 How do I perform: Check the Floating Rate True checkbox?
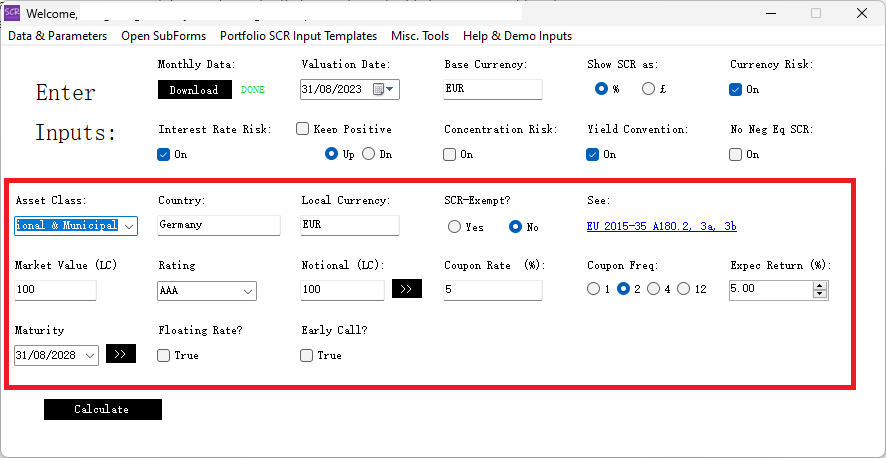click(x=165, y=355)
